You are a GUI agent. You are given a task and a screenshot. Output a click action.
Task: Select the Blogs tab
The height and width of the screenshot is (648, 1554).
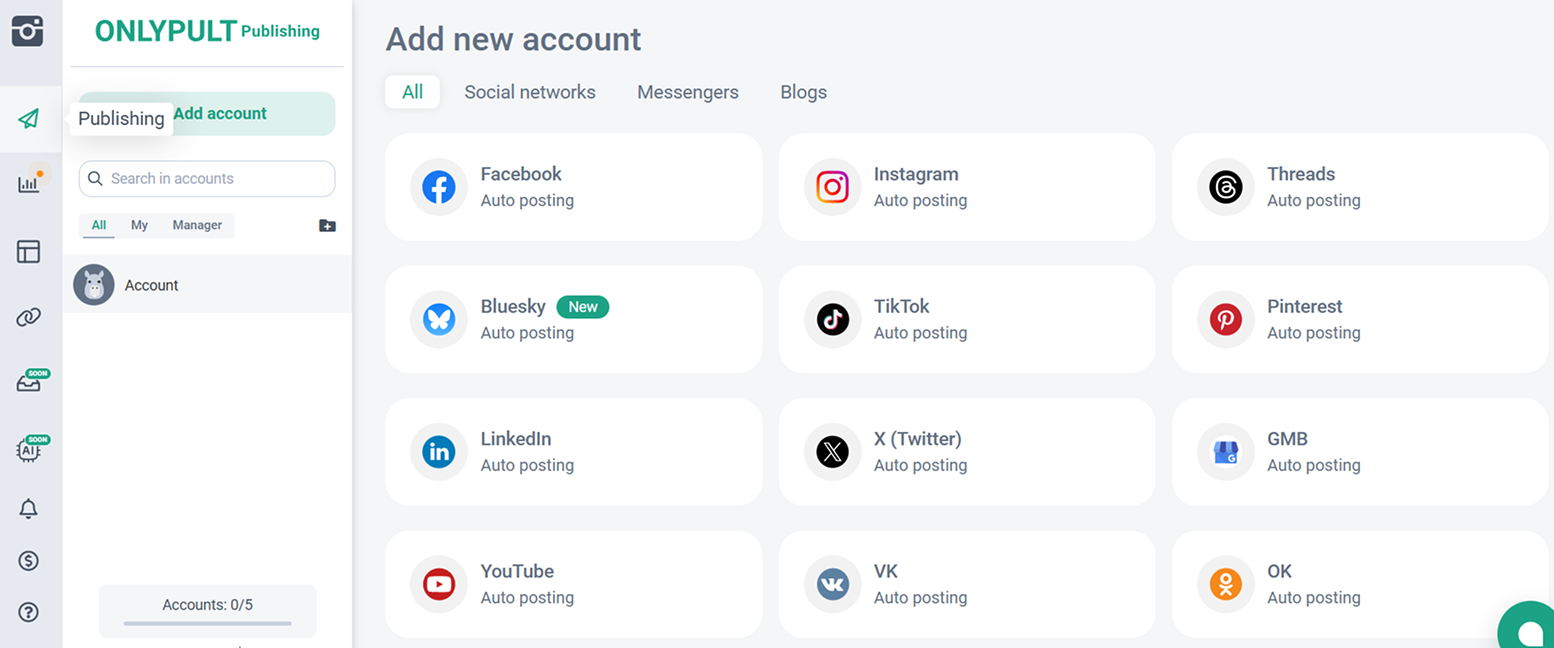803,92
